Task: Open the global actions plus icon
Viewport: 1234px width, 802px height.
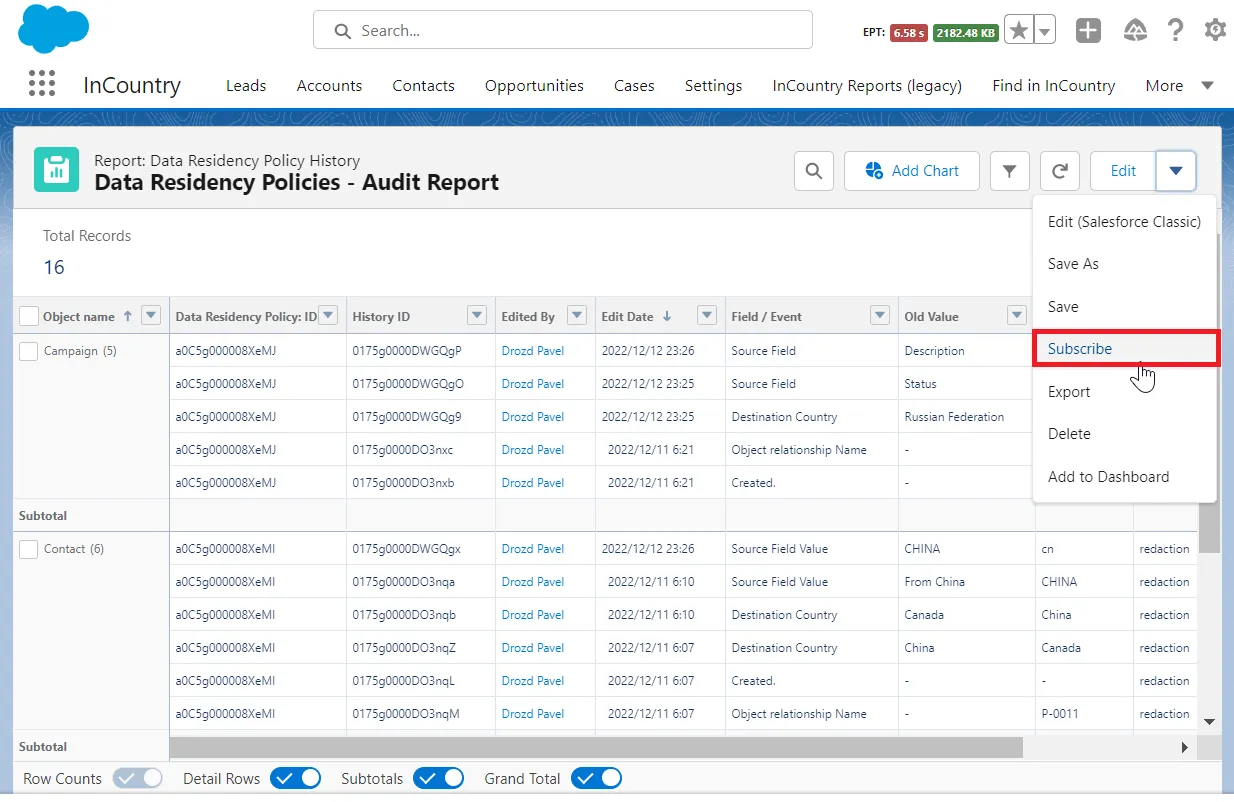Action: tap(1088, 31)
